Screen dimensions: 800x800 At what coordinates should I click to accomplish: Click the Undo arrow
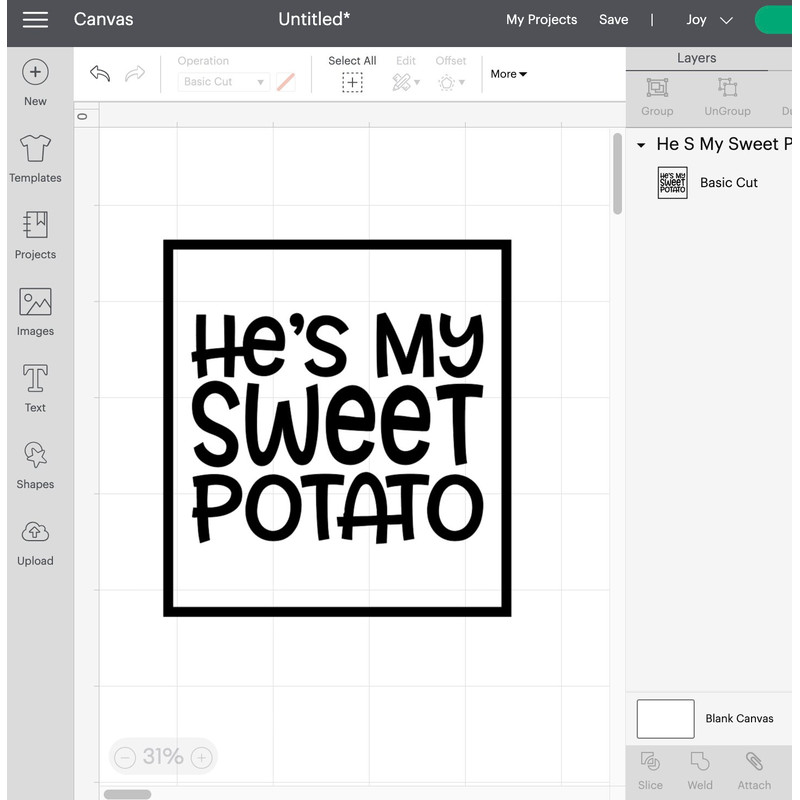tap(98, 72)
